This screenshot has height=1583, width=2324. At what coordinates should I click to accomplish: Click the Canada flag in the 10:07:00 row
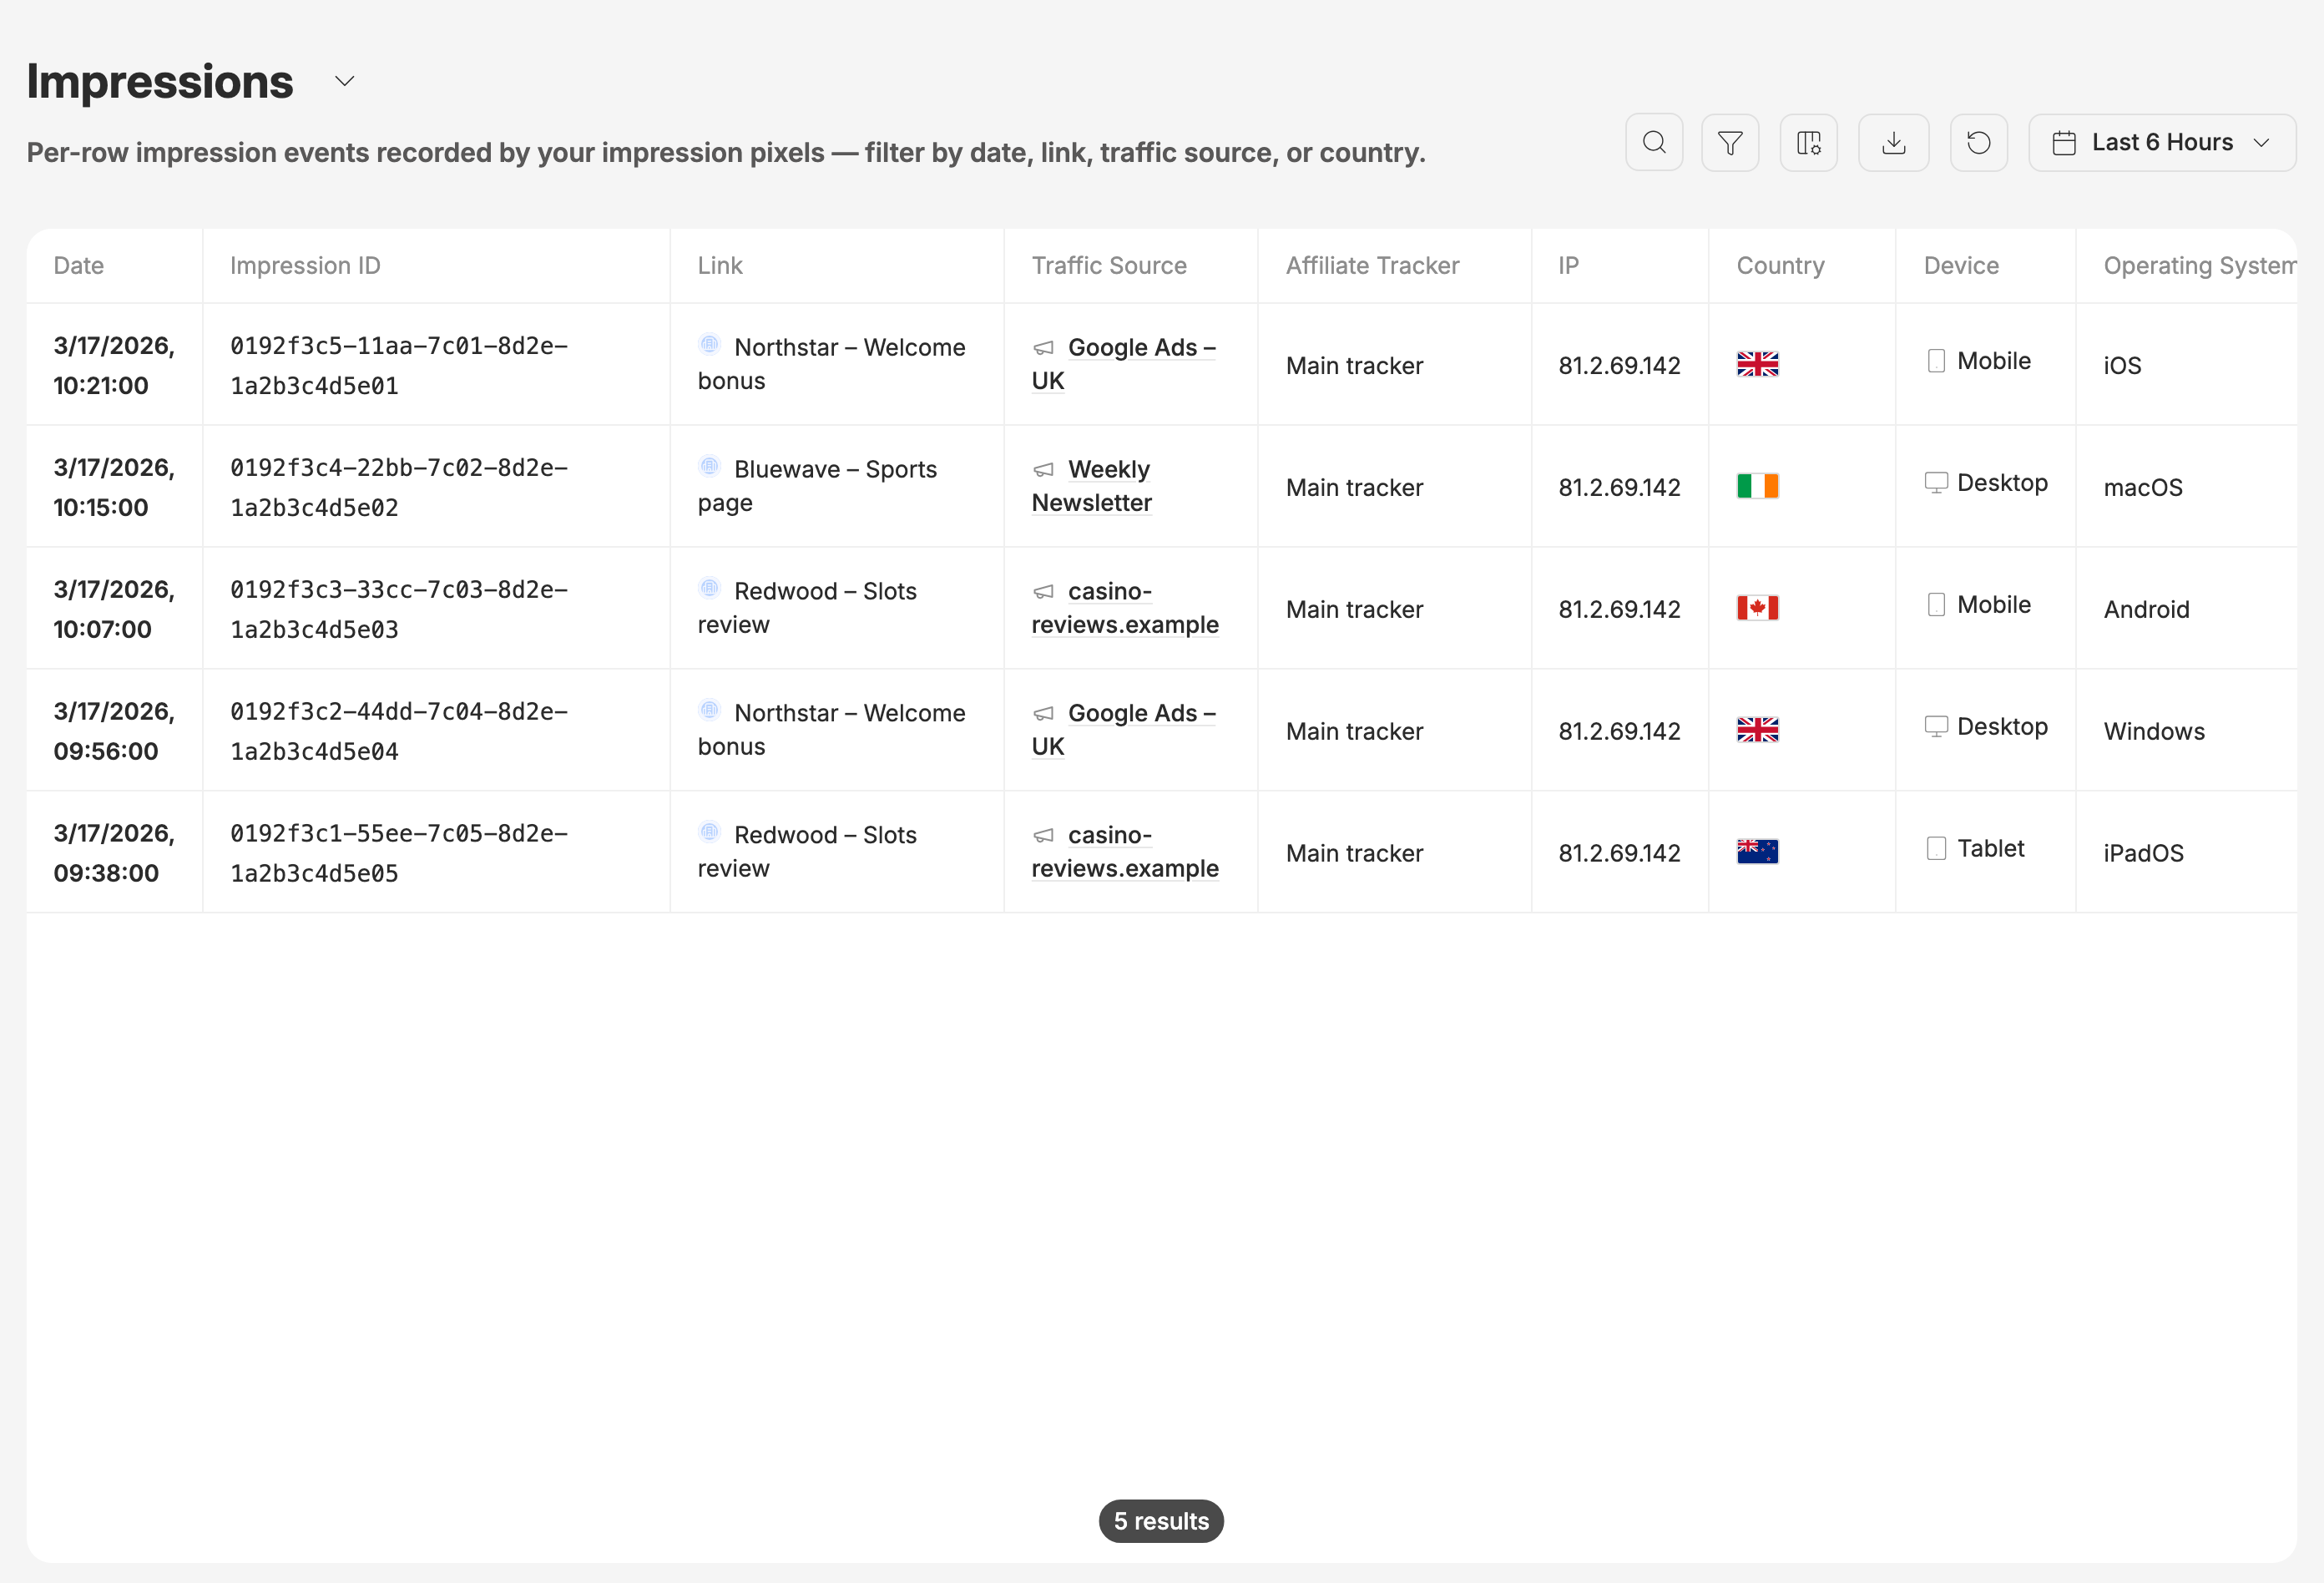coord(1757,608)
